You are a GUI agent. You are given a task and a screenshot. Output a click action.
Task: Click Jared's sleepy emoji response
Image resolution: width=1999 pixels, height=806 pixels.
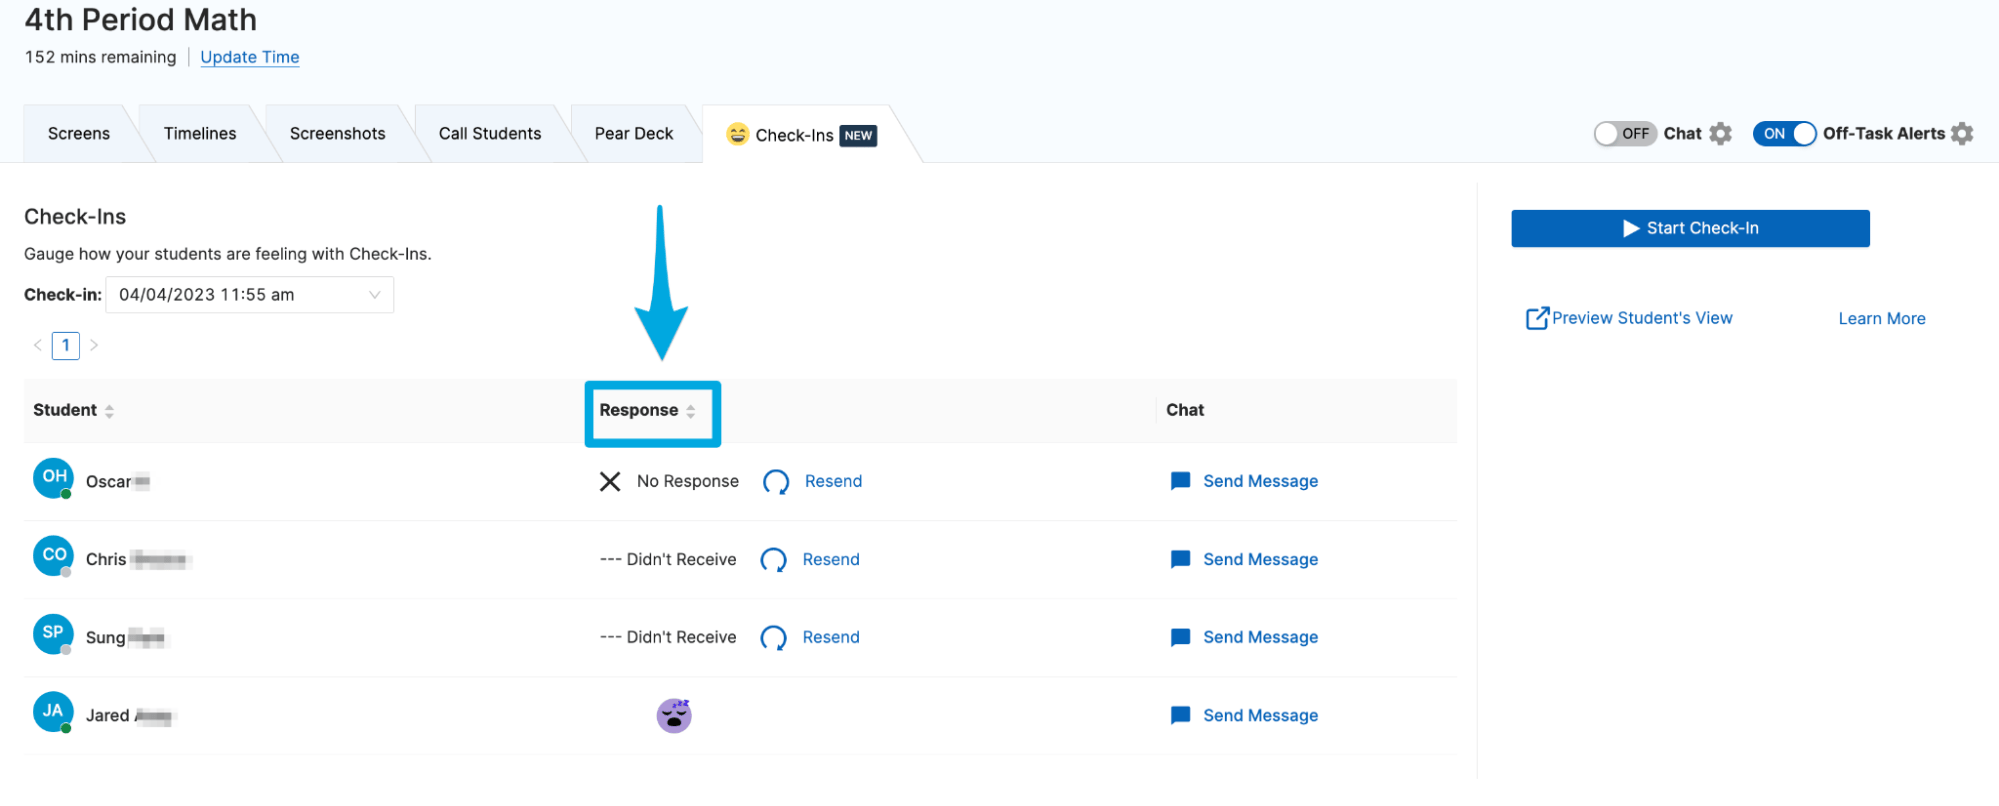tap(674, 715)
